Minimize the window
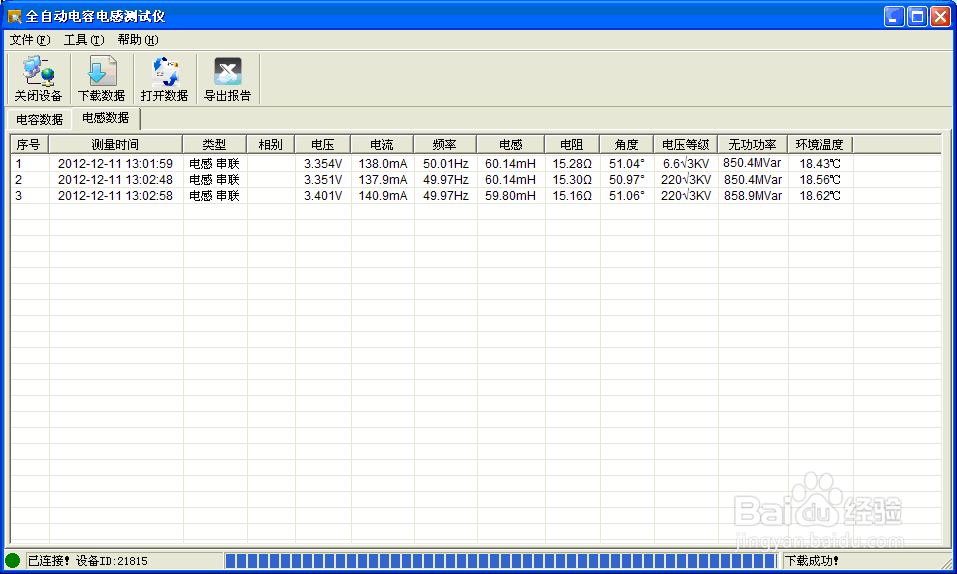 click(894, 16)
